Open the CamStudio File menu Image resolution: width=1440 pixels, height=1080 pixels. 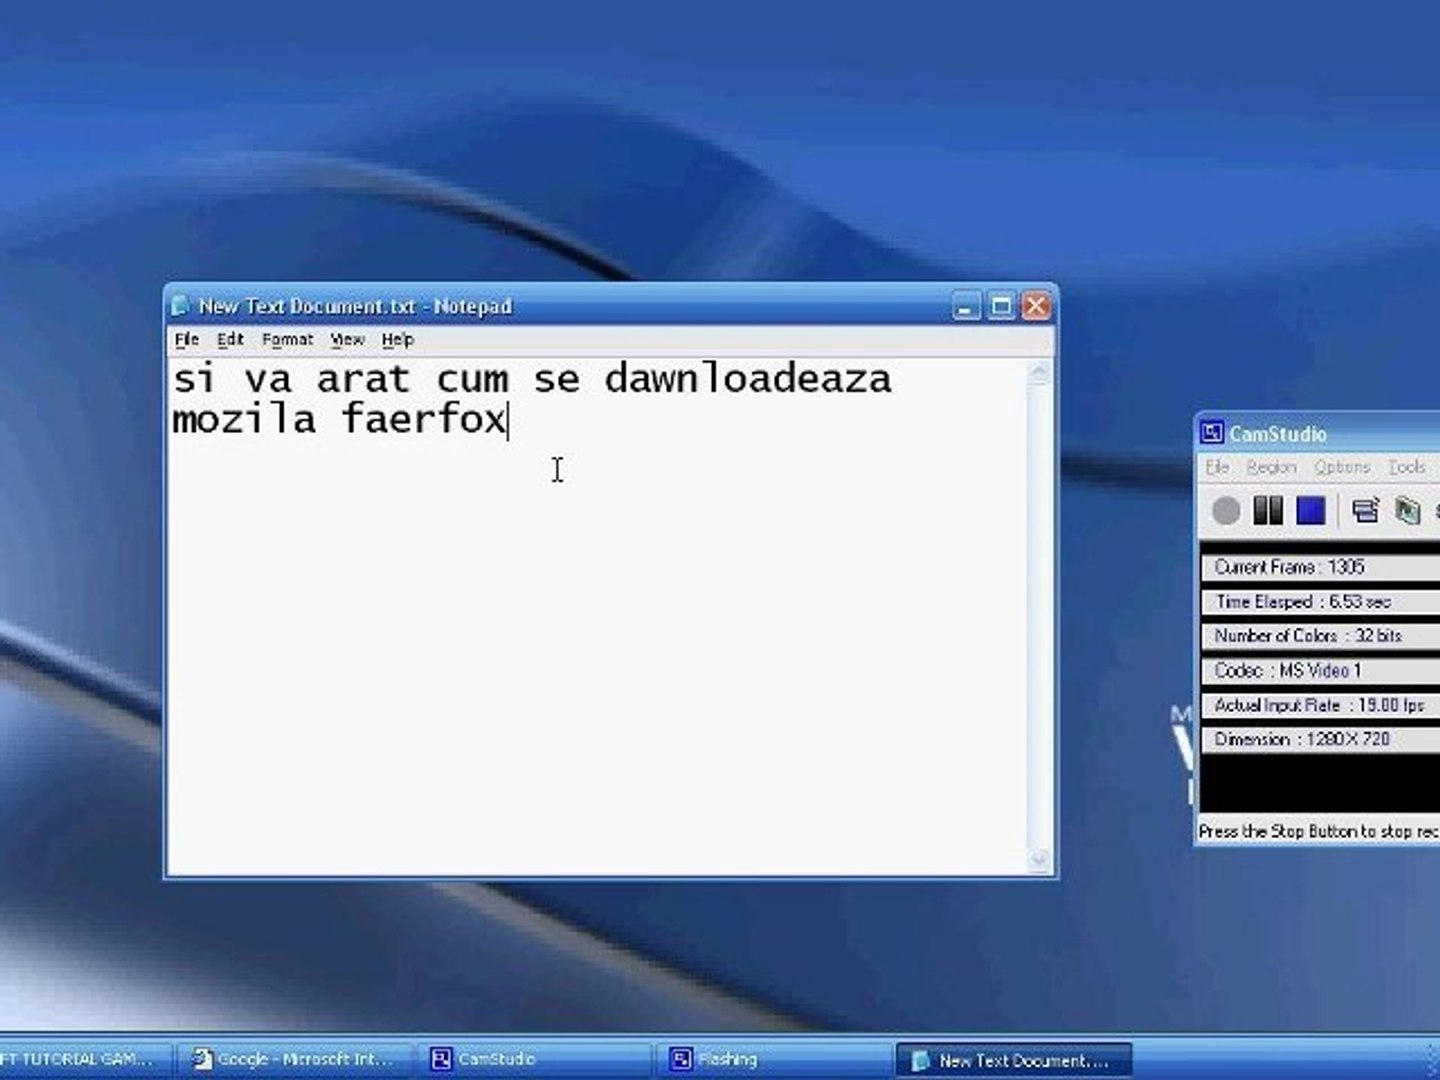(1217, 467)
